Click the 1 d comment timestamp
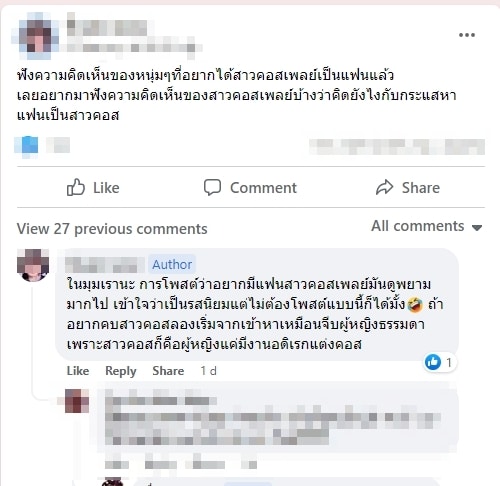This screenshot has width=500, height=486. [x=208, y=371]
